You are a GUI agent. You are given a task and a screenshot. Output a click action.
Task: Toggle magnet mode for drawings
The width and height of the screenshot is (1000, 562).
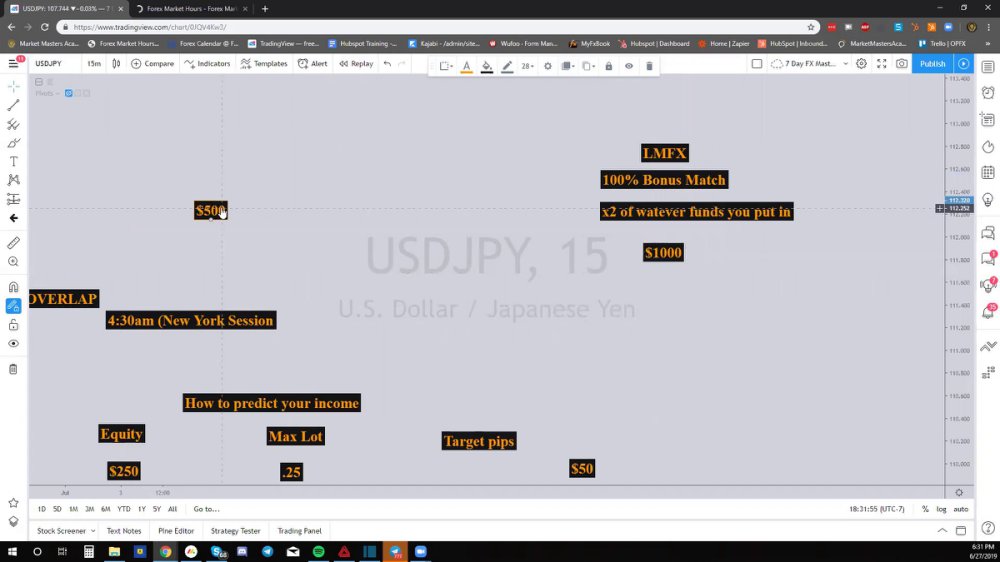point(13,287)
